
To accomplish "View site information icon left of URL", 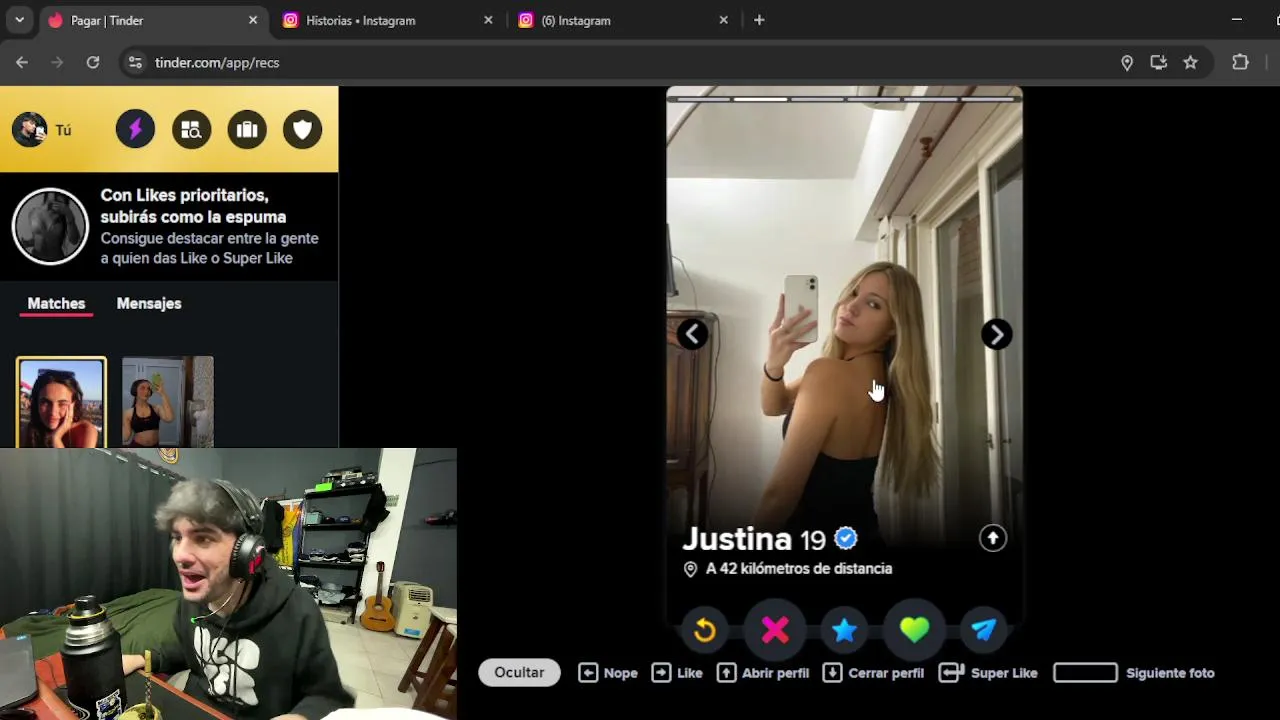I will [x=135, y=62].
